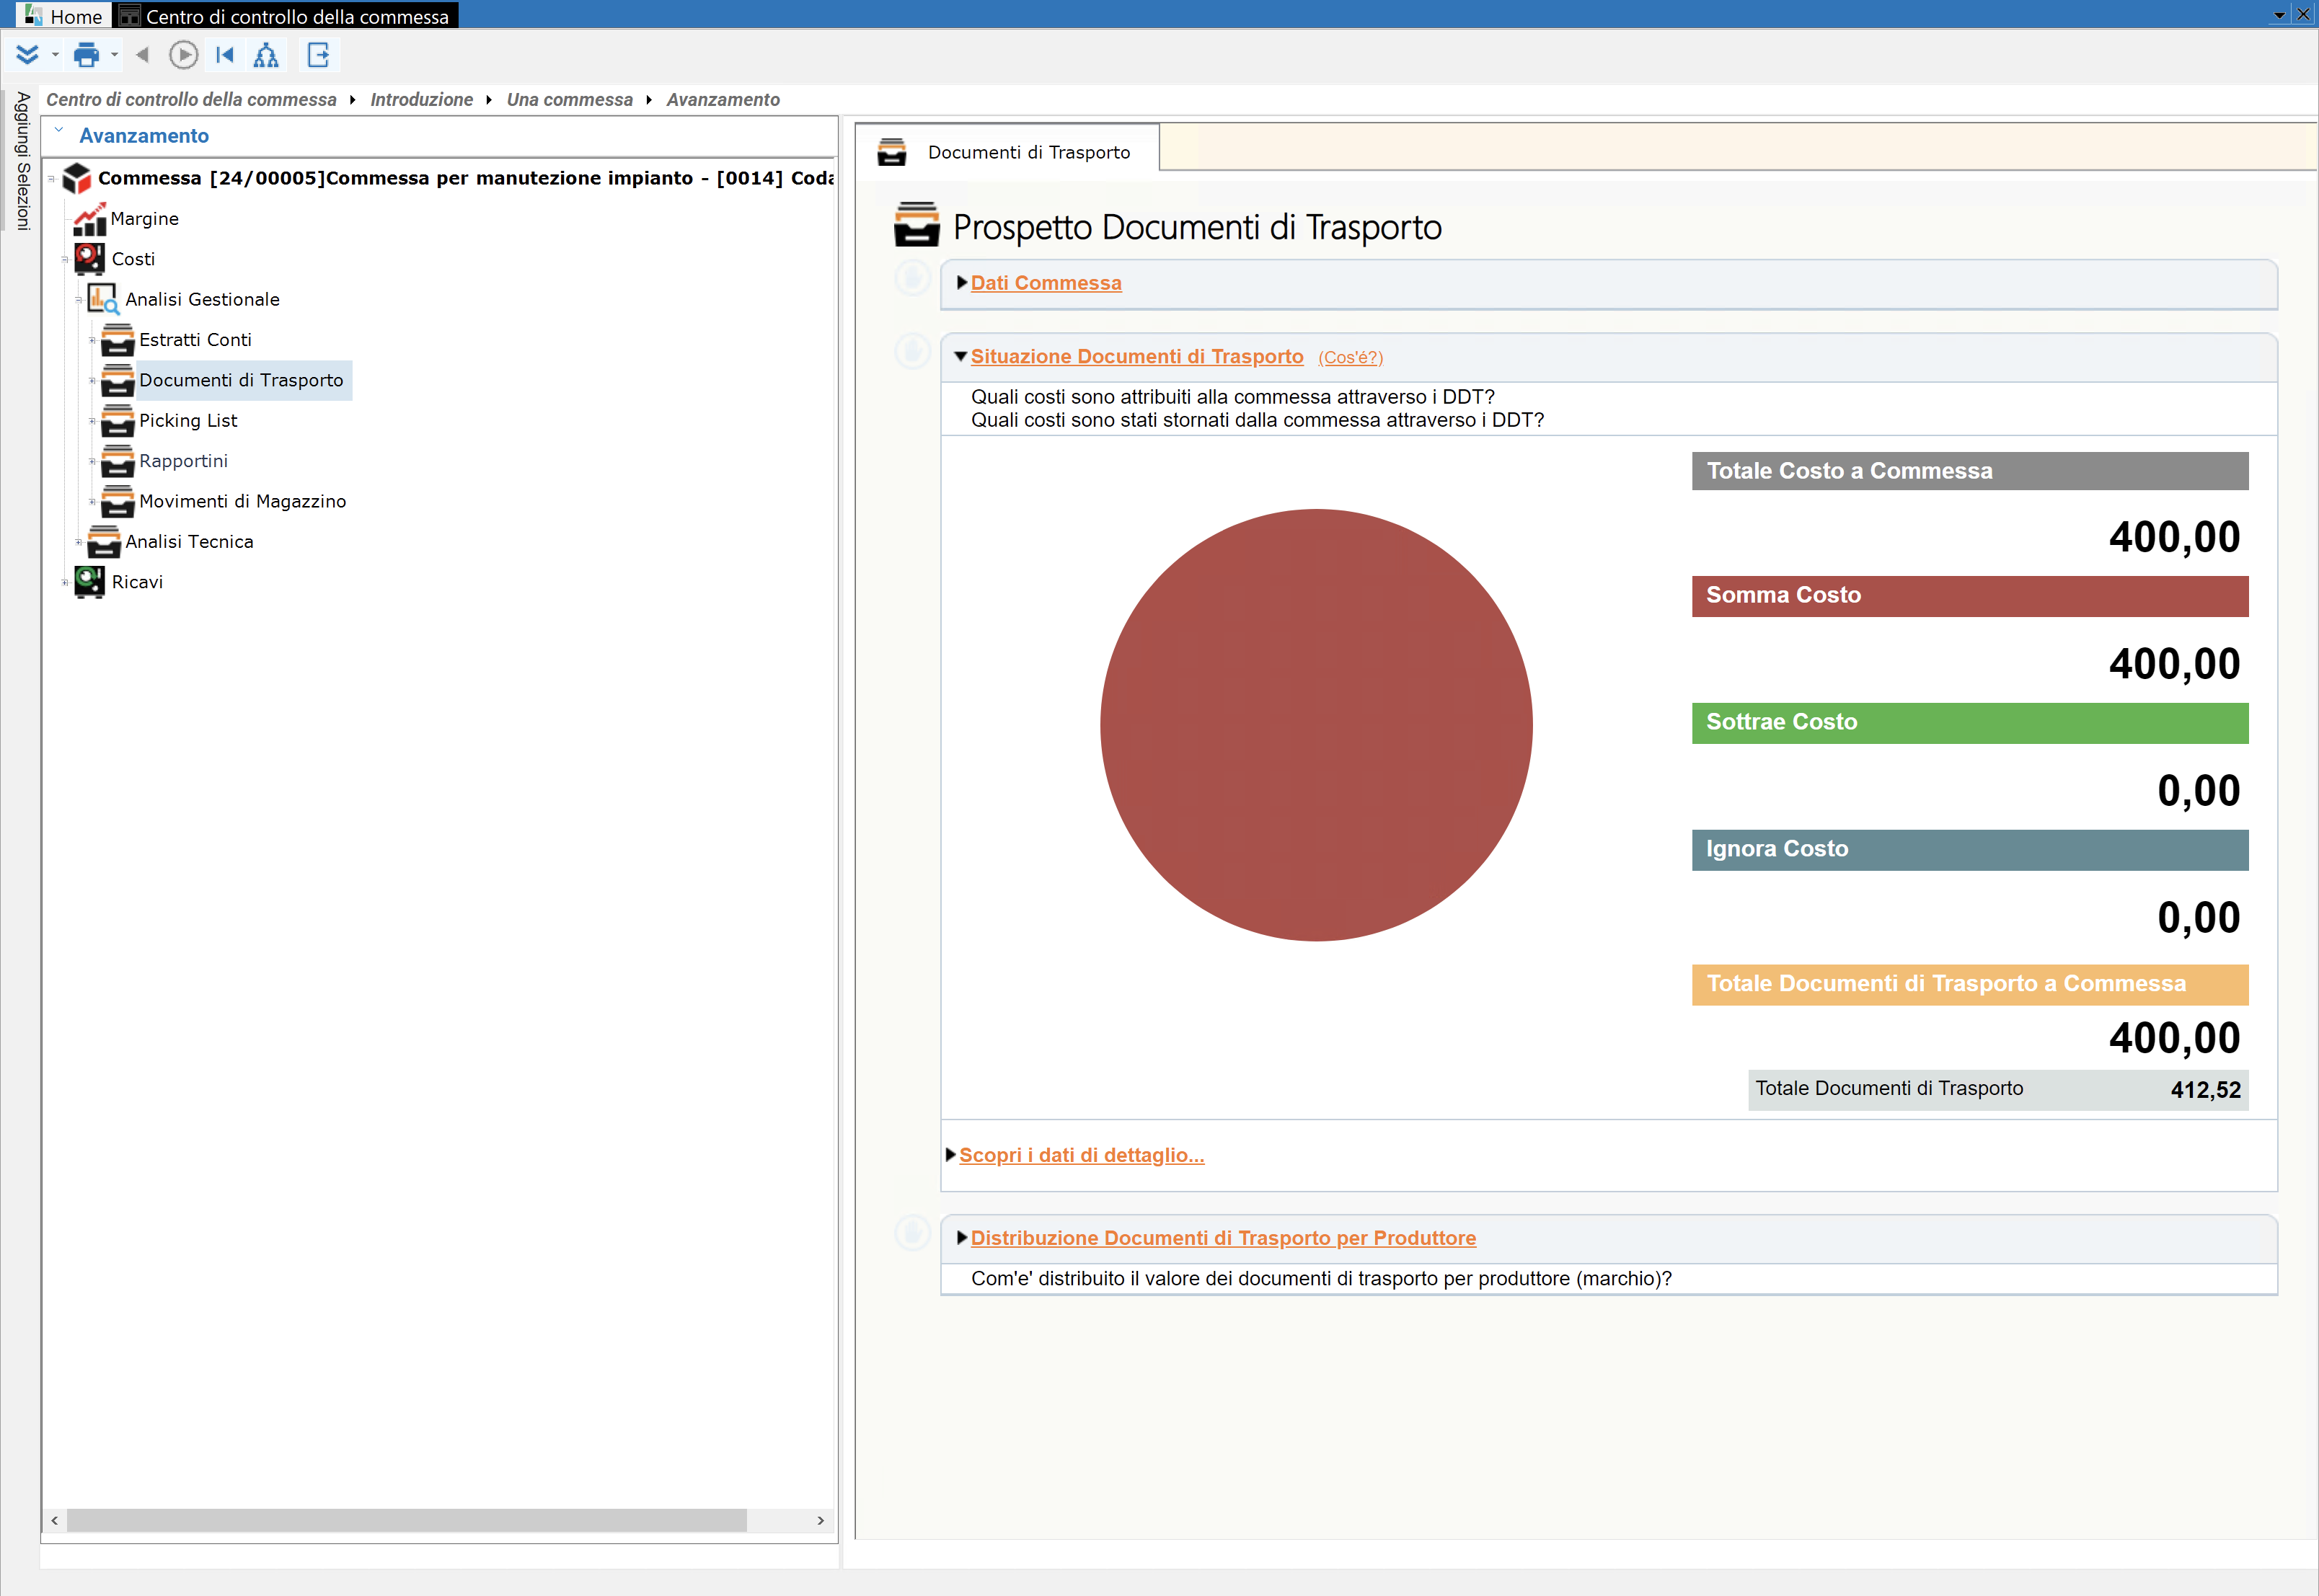Select Movimenti di Magazzino tree item

pyautogui.click(x=242, y=502)
